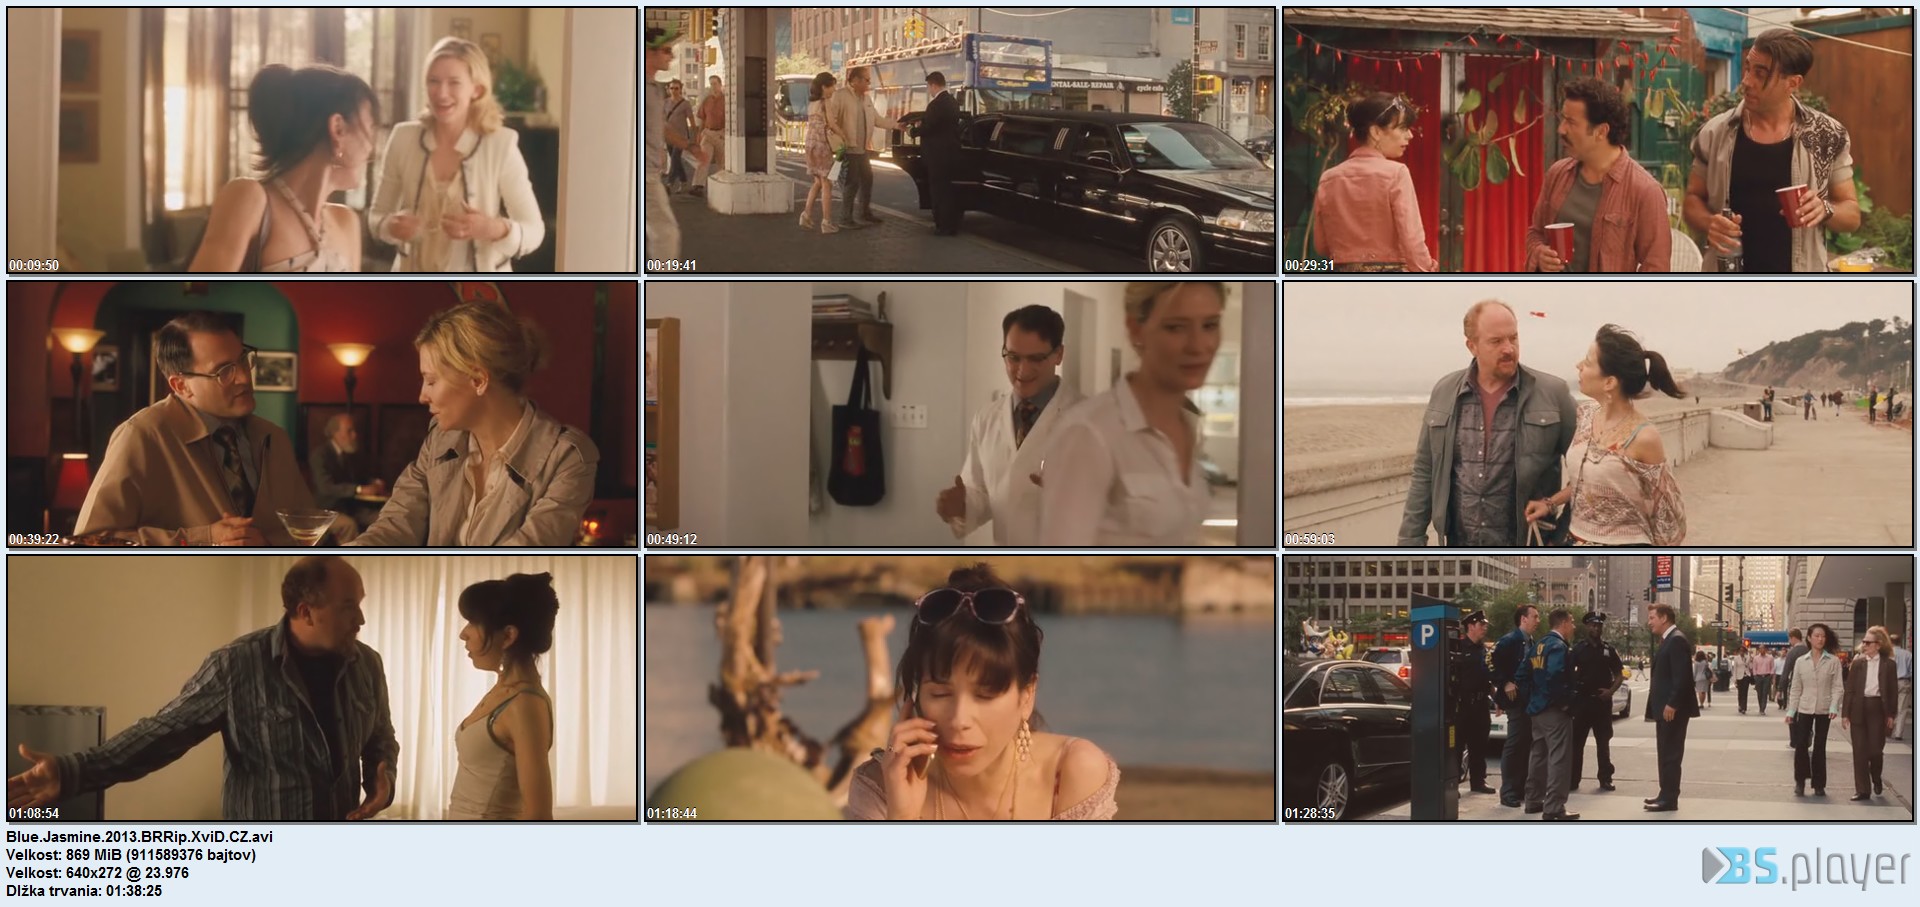This screenshot has width=1920, height=907.
Task: Select the woman on phone thumbnail
Action: [x=960, y=688]
